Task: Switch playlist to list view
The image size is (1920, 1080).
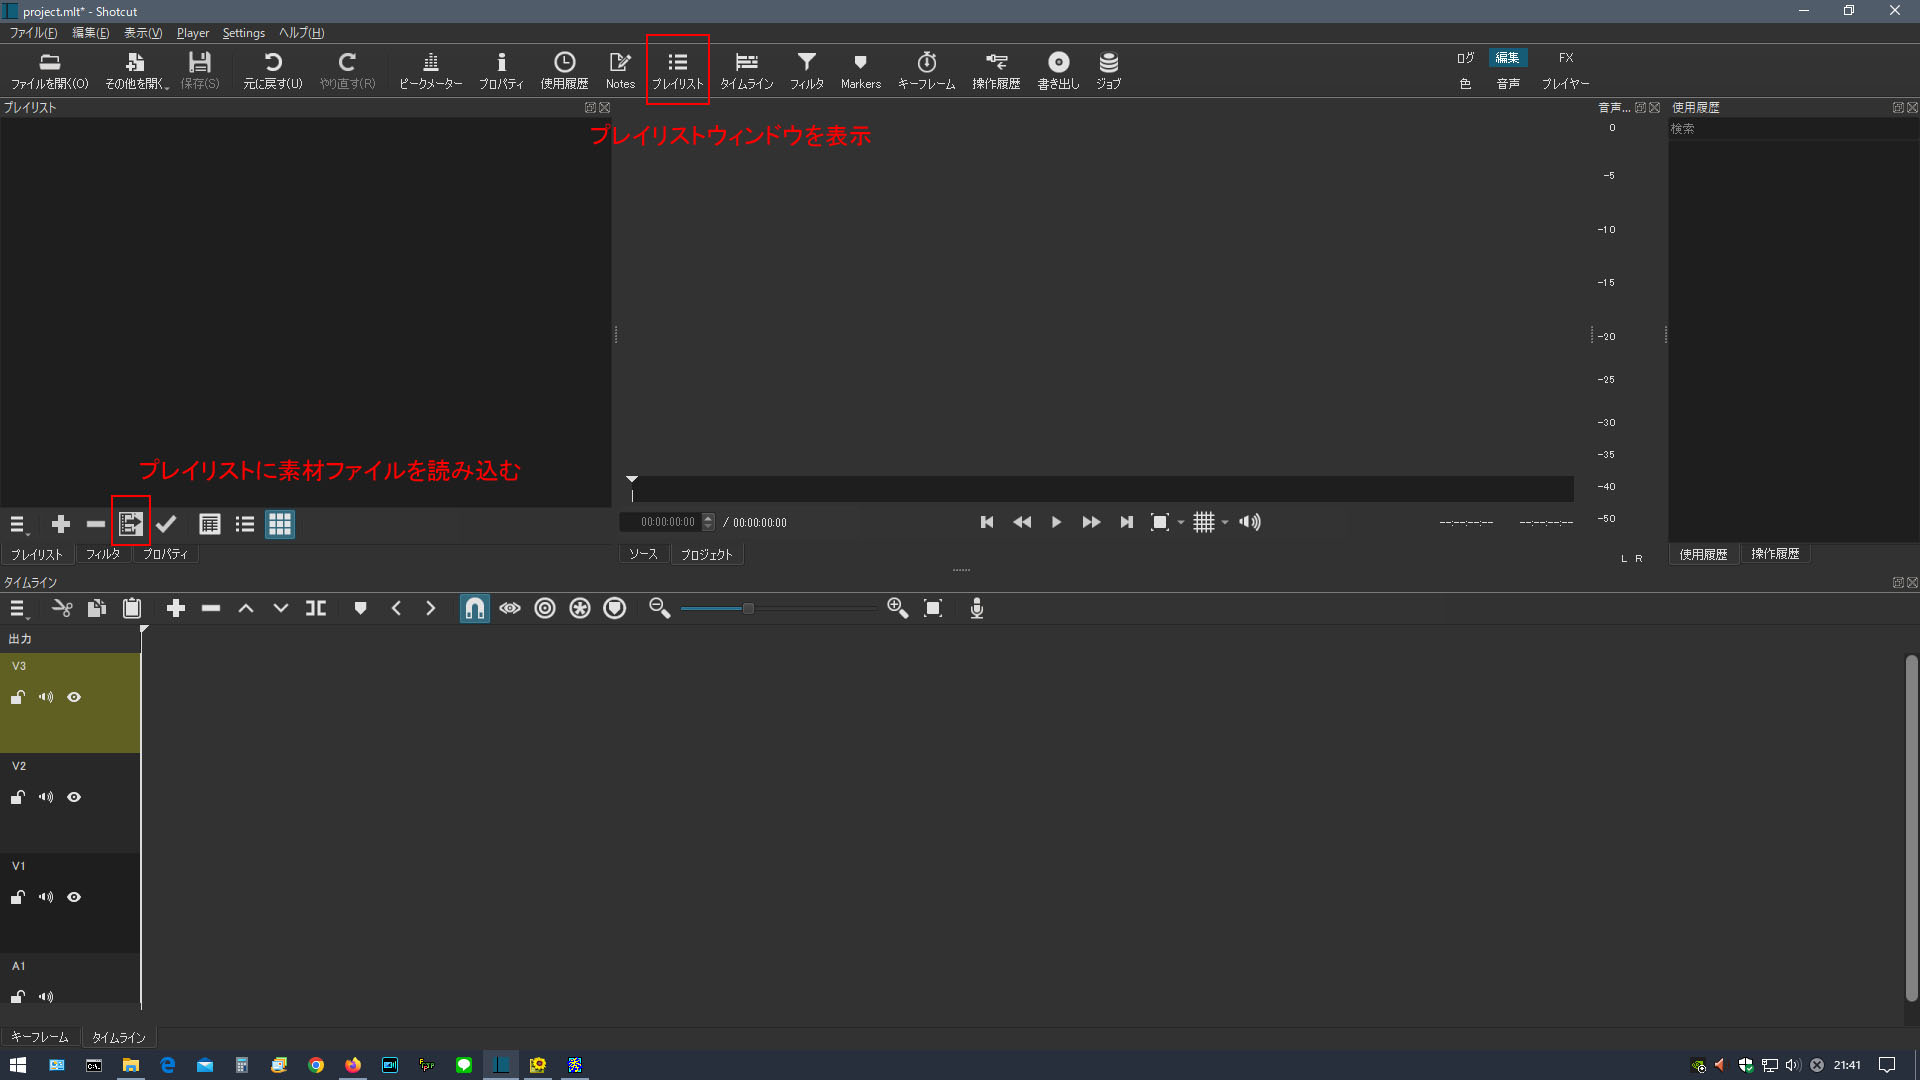Action: [x=245, y=524]
